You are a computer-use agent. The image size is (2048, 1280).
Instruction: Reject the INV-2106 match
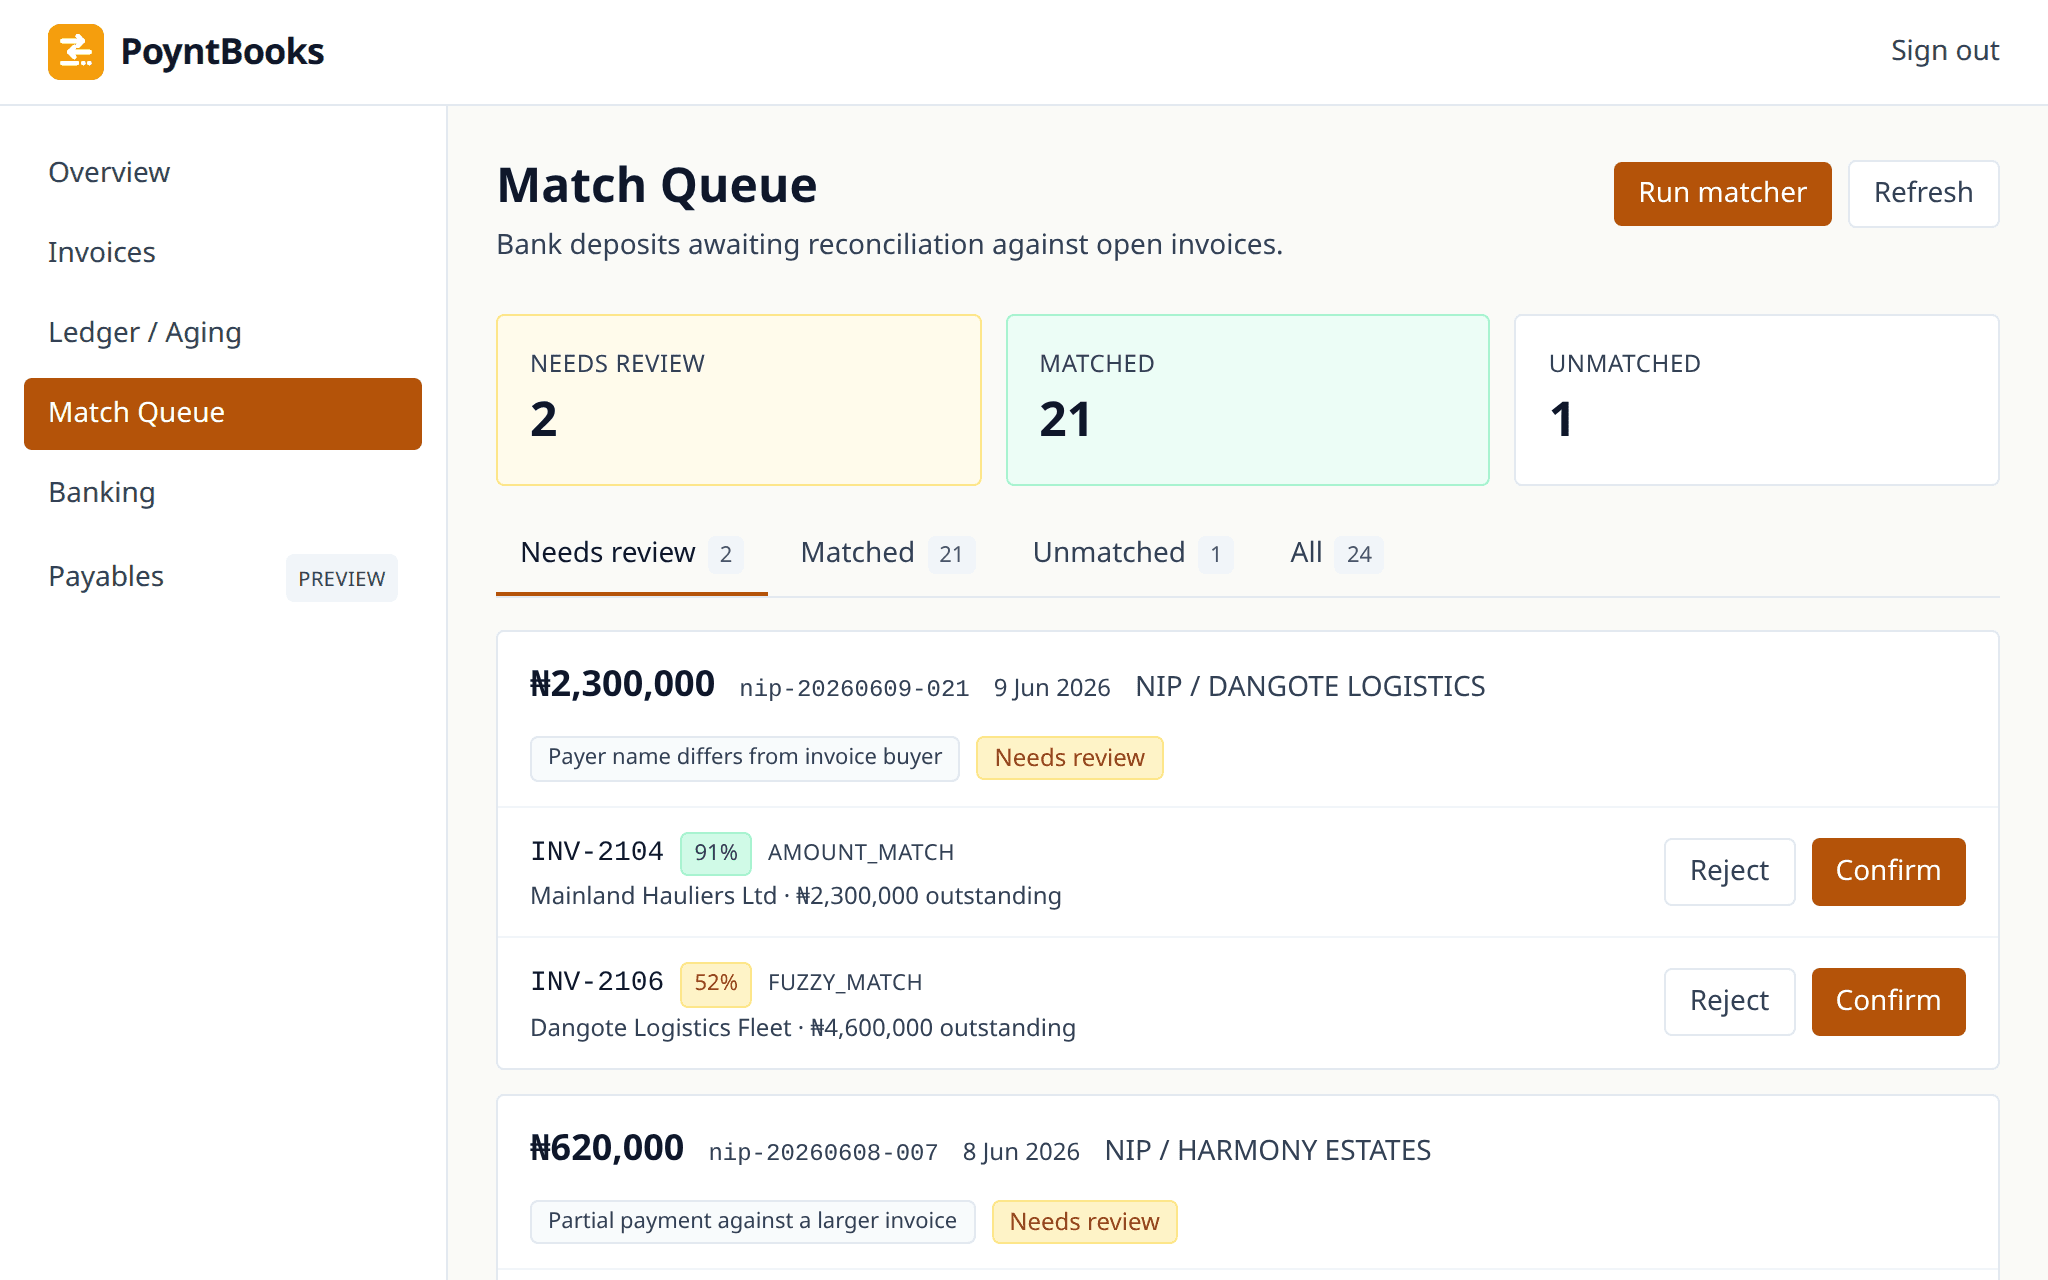1729,1002
